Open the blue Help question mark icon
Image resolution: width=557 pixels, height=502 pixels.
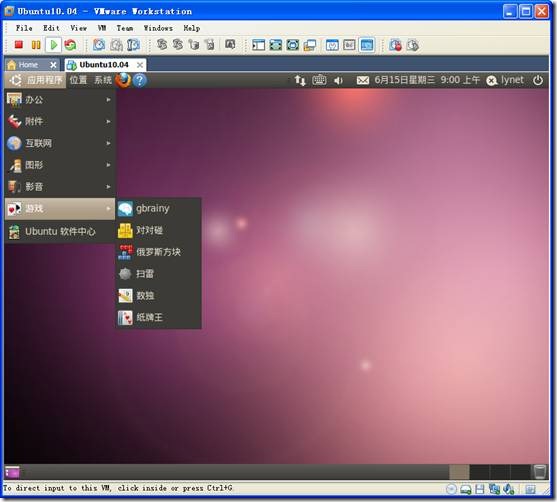point(140,80)
